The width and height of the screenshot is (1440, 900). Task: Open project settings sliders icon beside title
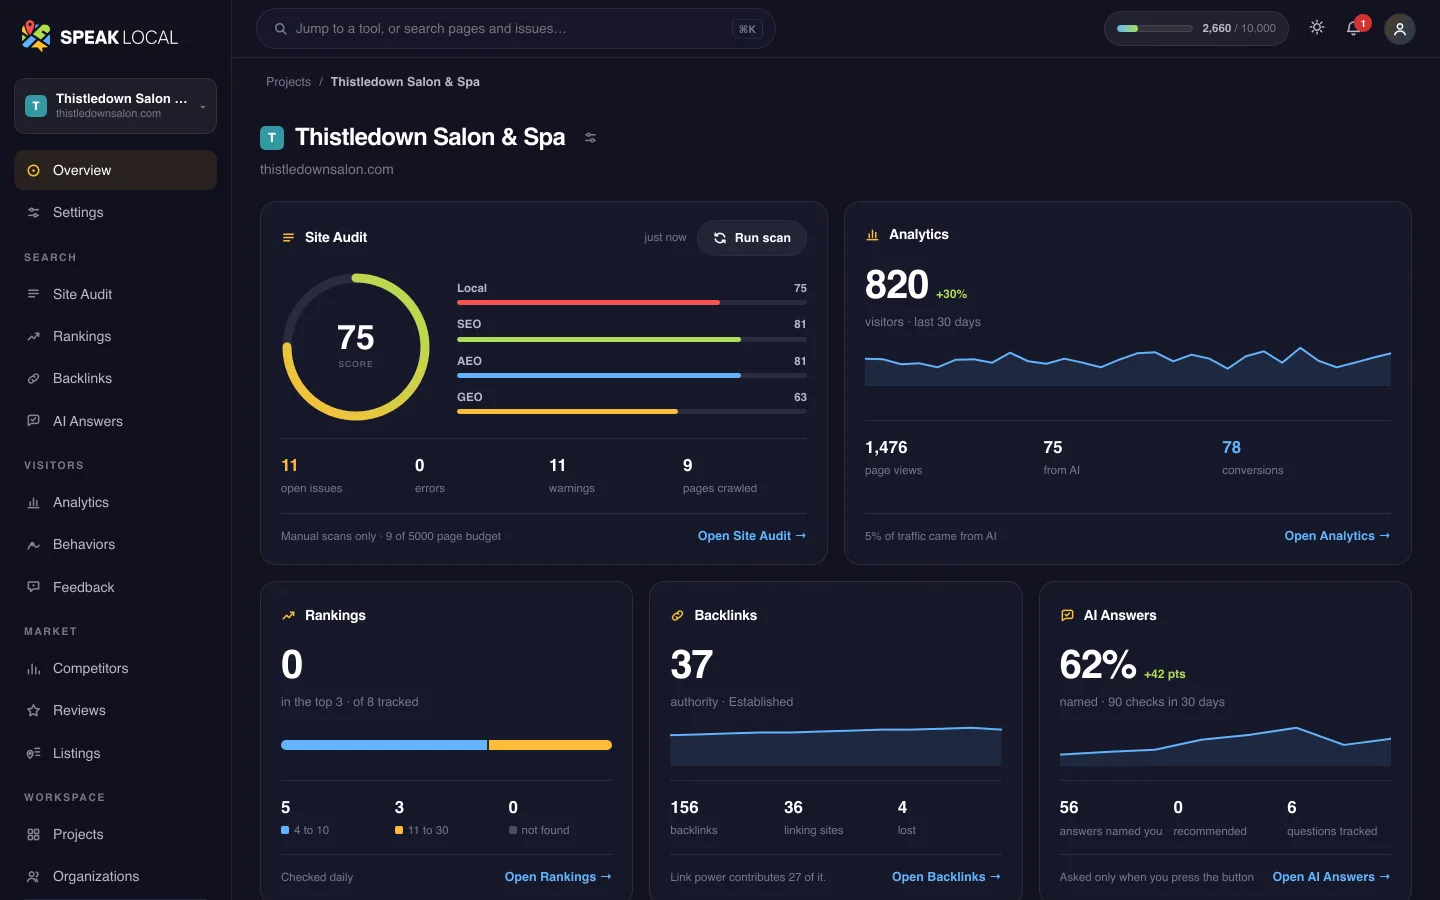(x=591, y=138)
